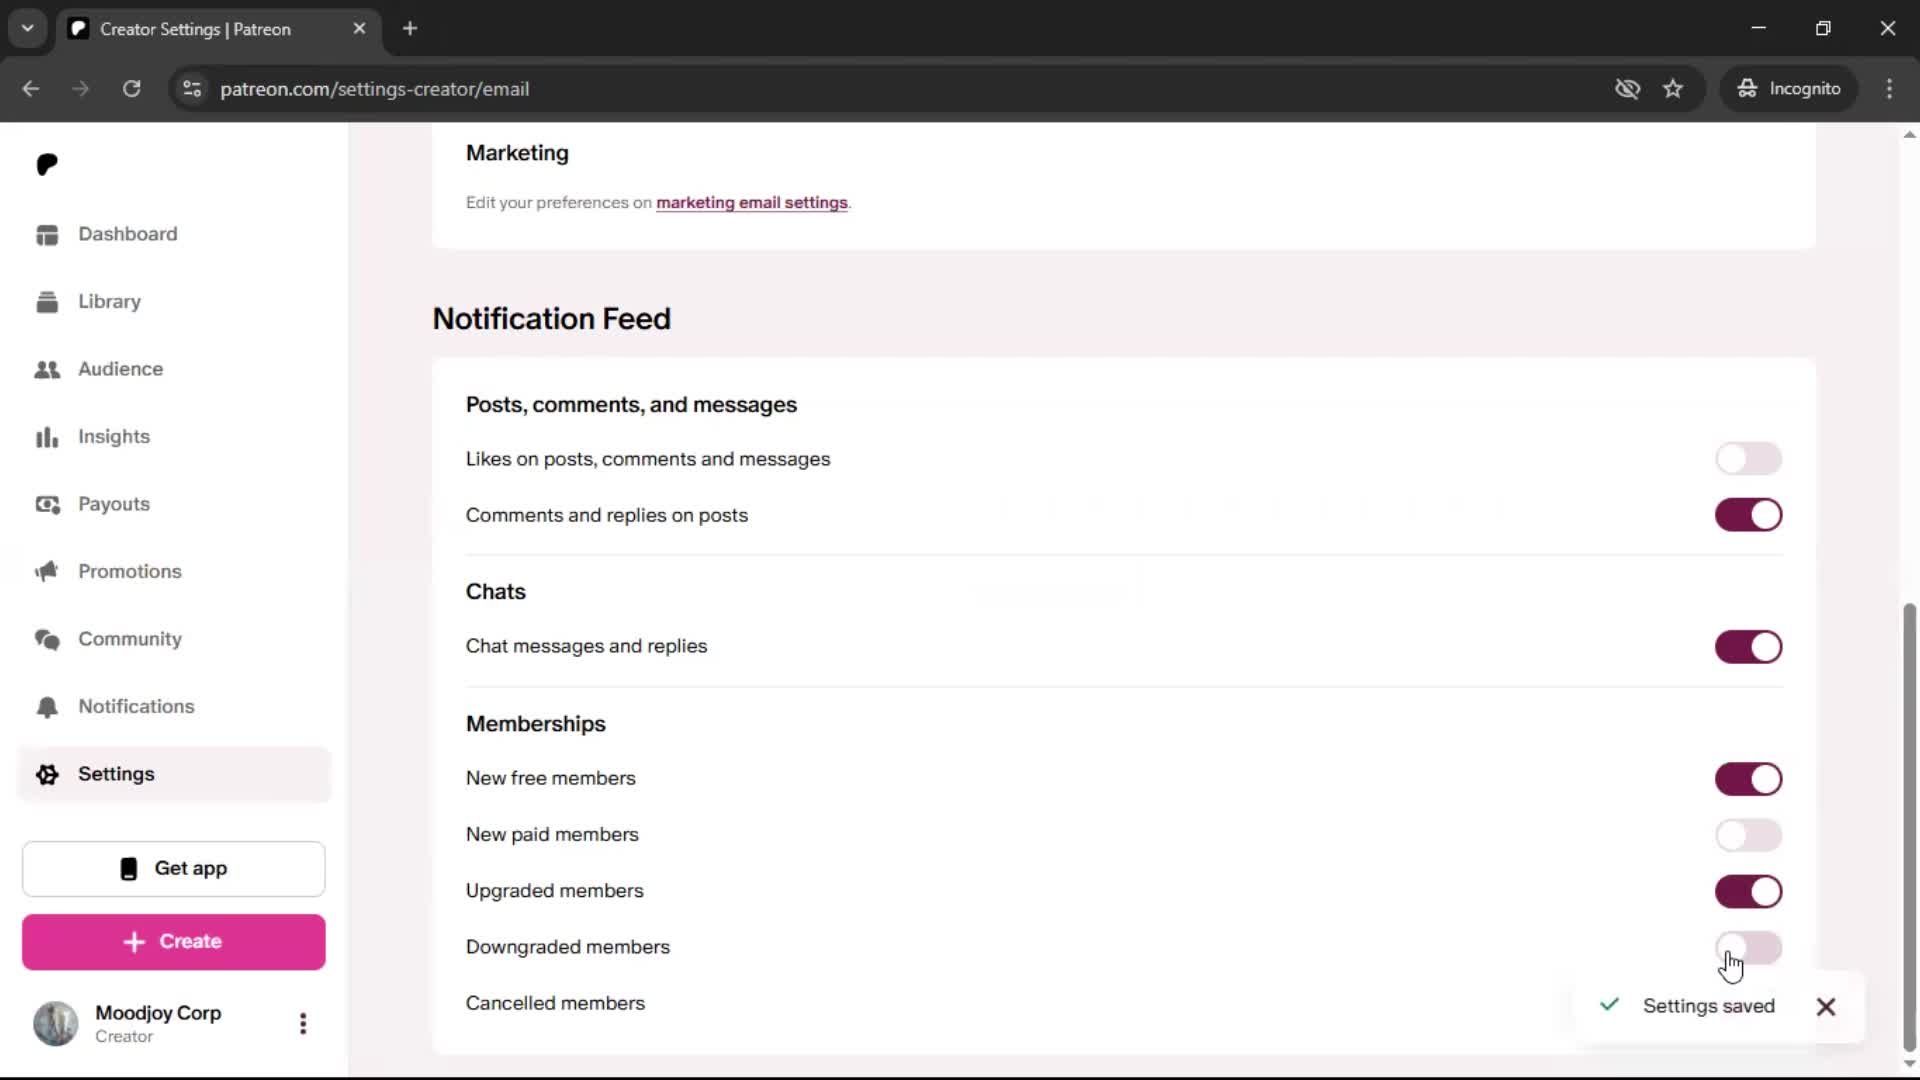Go to Audience menu item
Screen dimensions: 1920x1080
tap(174, 369)
